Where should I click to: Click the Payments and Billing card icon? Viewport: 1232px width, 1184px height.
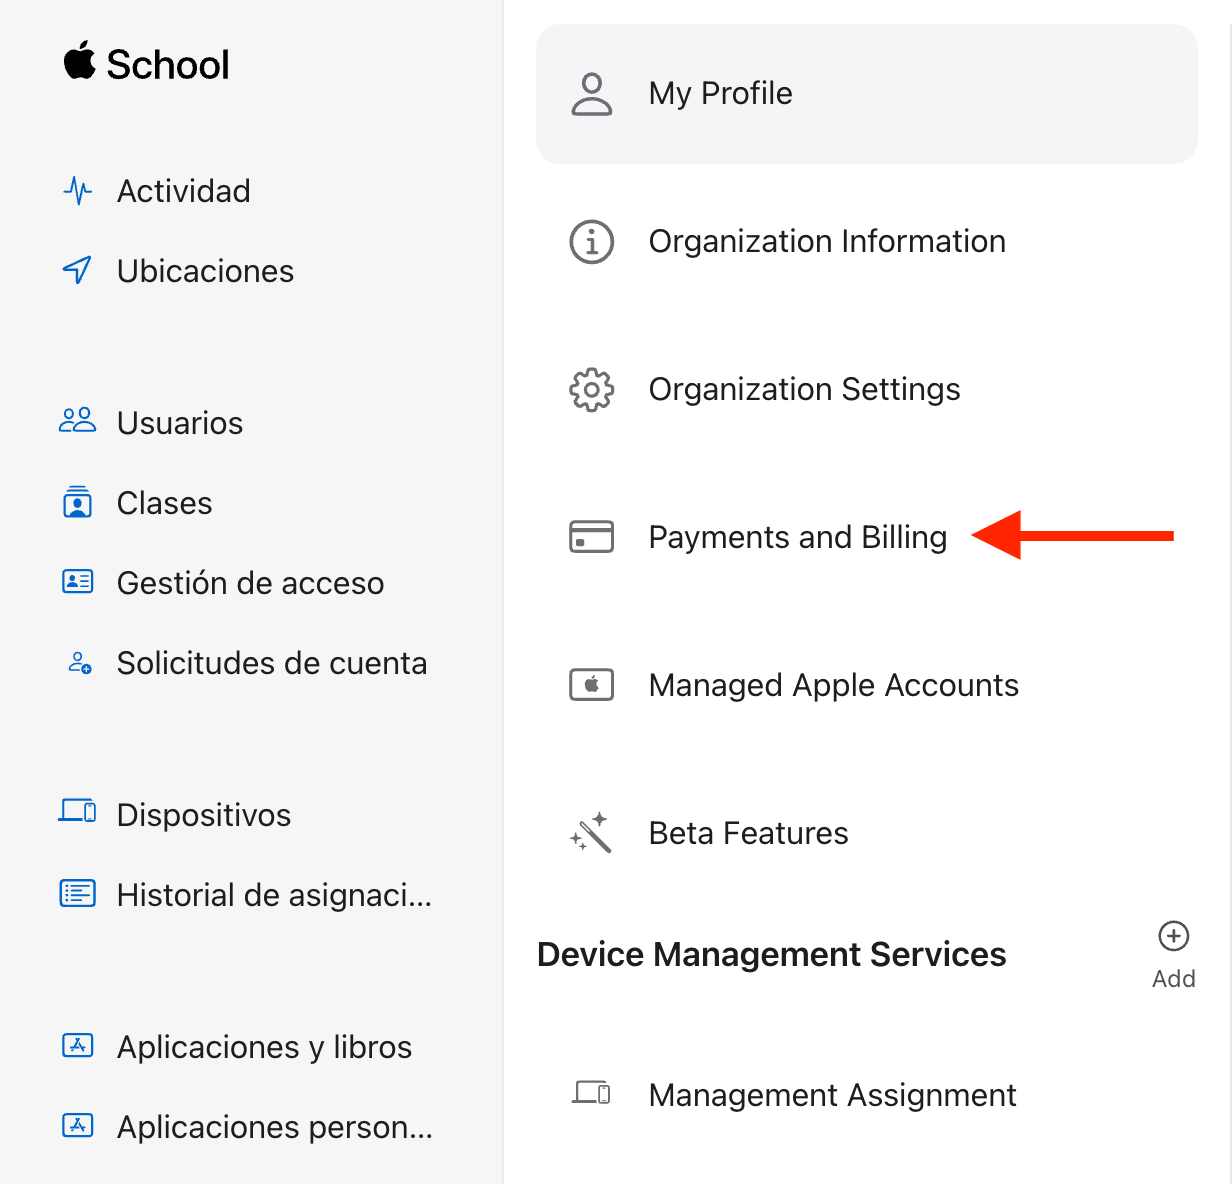[x=591, y=537]
